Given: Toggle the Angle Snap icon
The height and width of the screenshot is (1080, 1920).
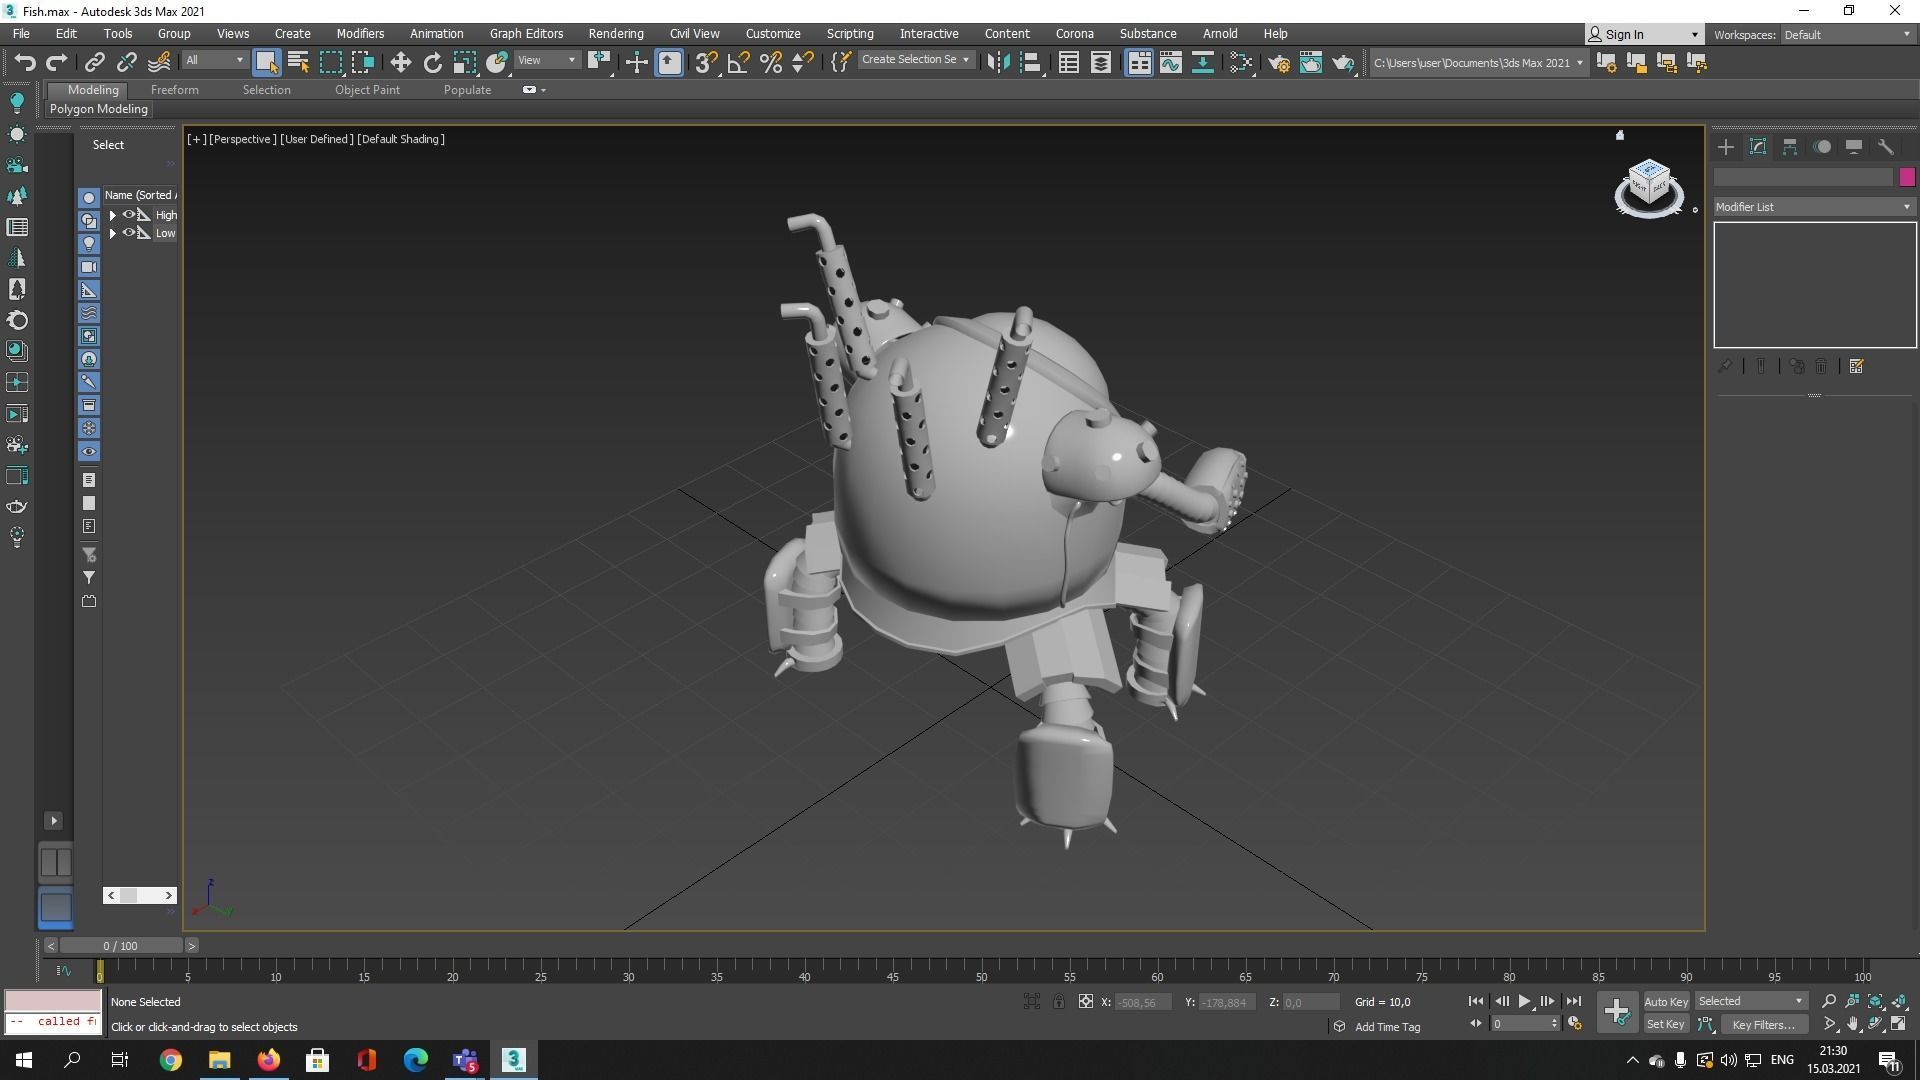Looking at the screenshot, I should point(738,63).
